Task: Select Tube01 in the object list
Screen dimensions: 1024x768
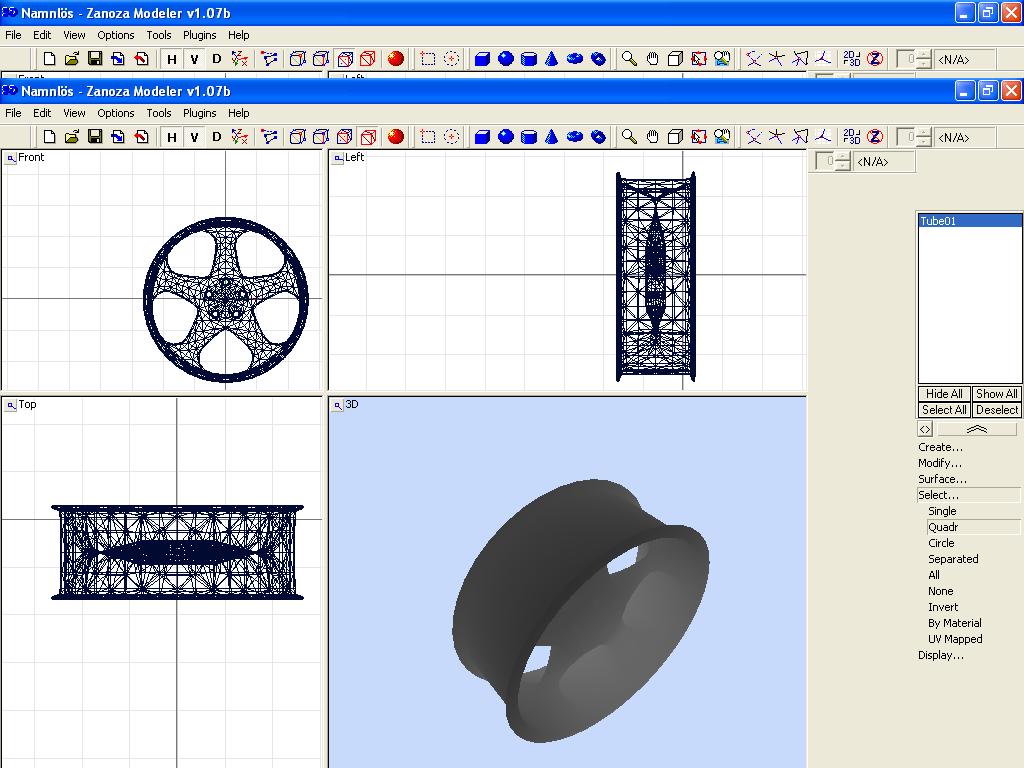Action: [969, 221]
